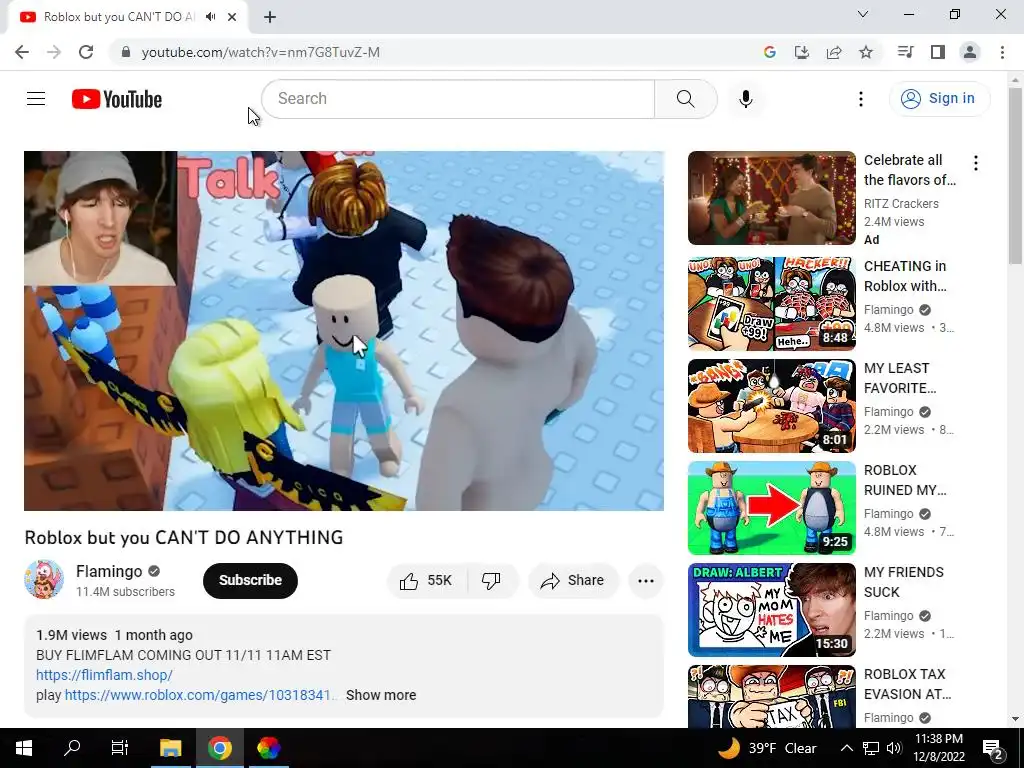Mute the tab using speaker icon
1024x768 pixels.
(x=210, y=17)
